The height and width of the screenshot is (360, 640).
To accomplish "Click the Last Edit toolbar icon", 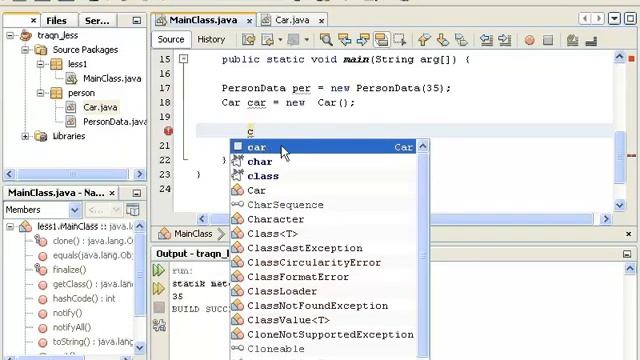I will click(x=249, y=40).
